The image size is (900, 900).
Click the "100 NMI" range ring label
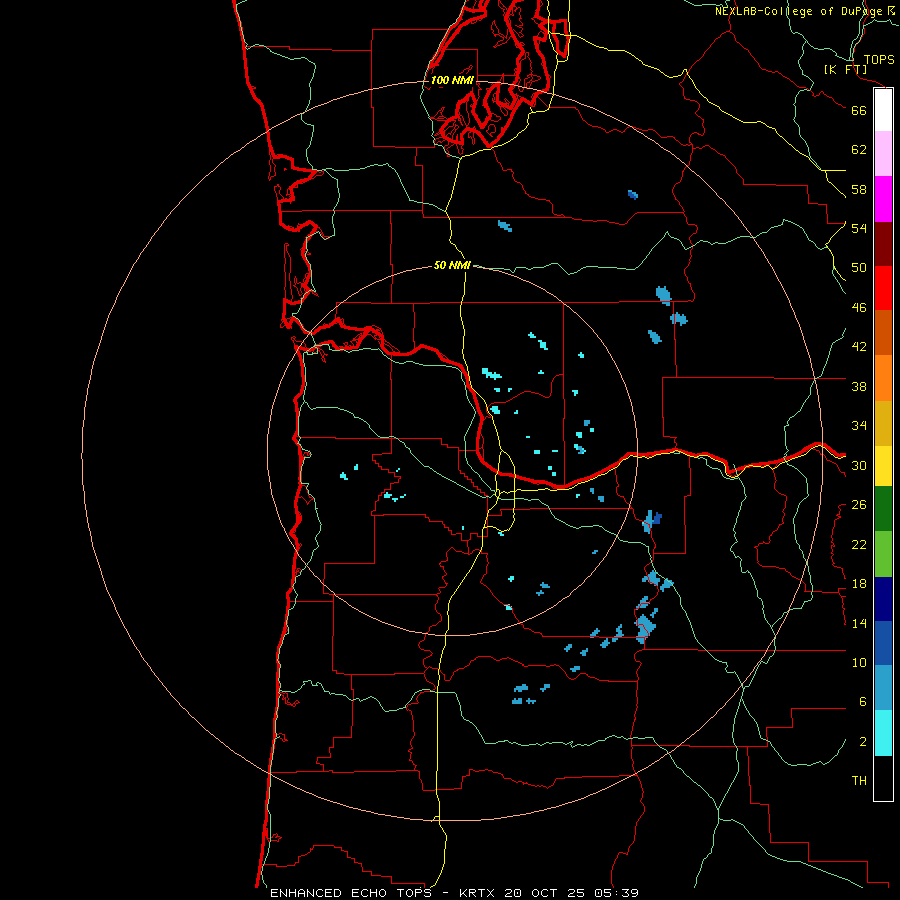click(452, 80)
